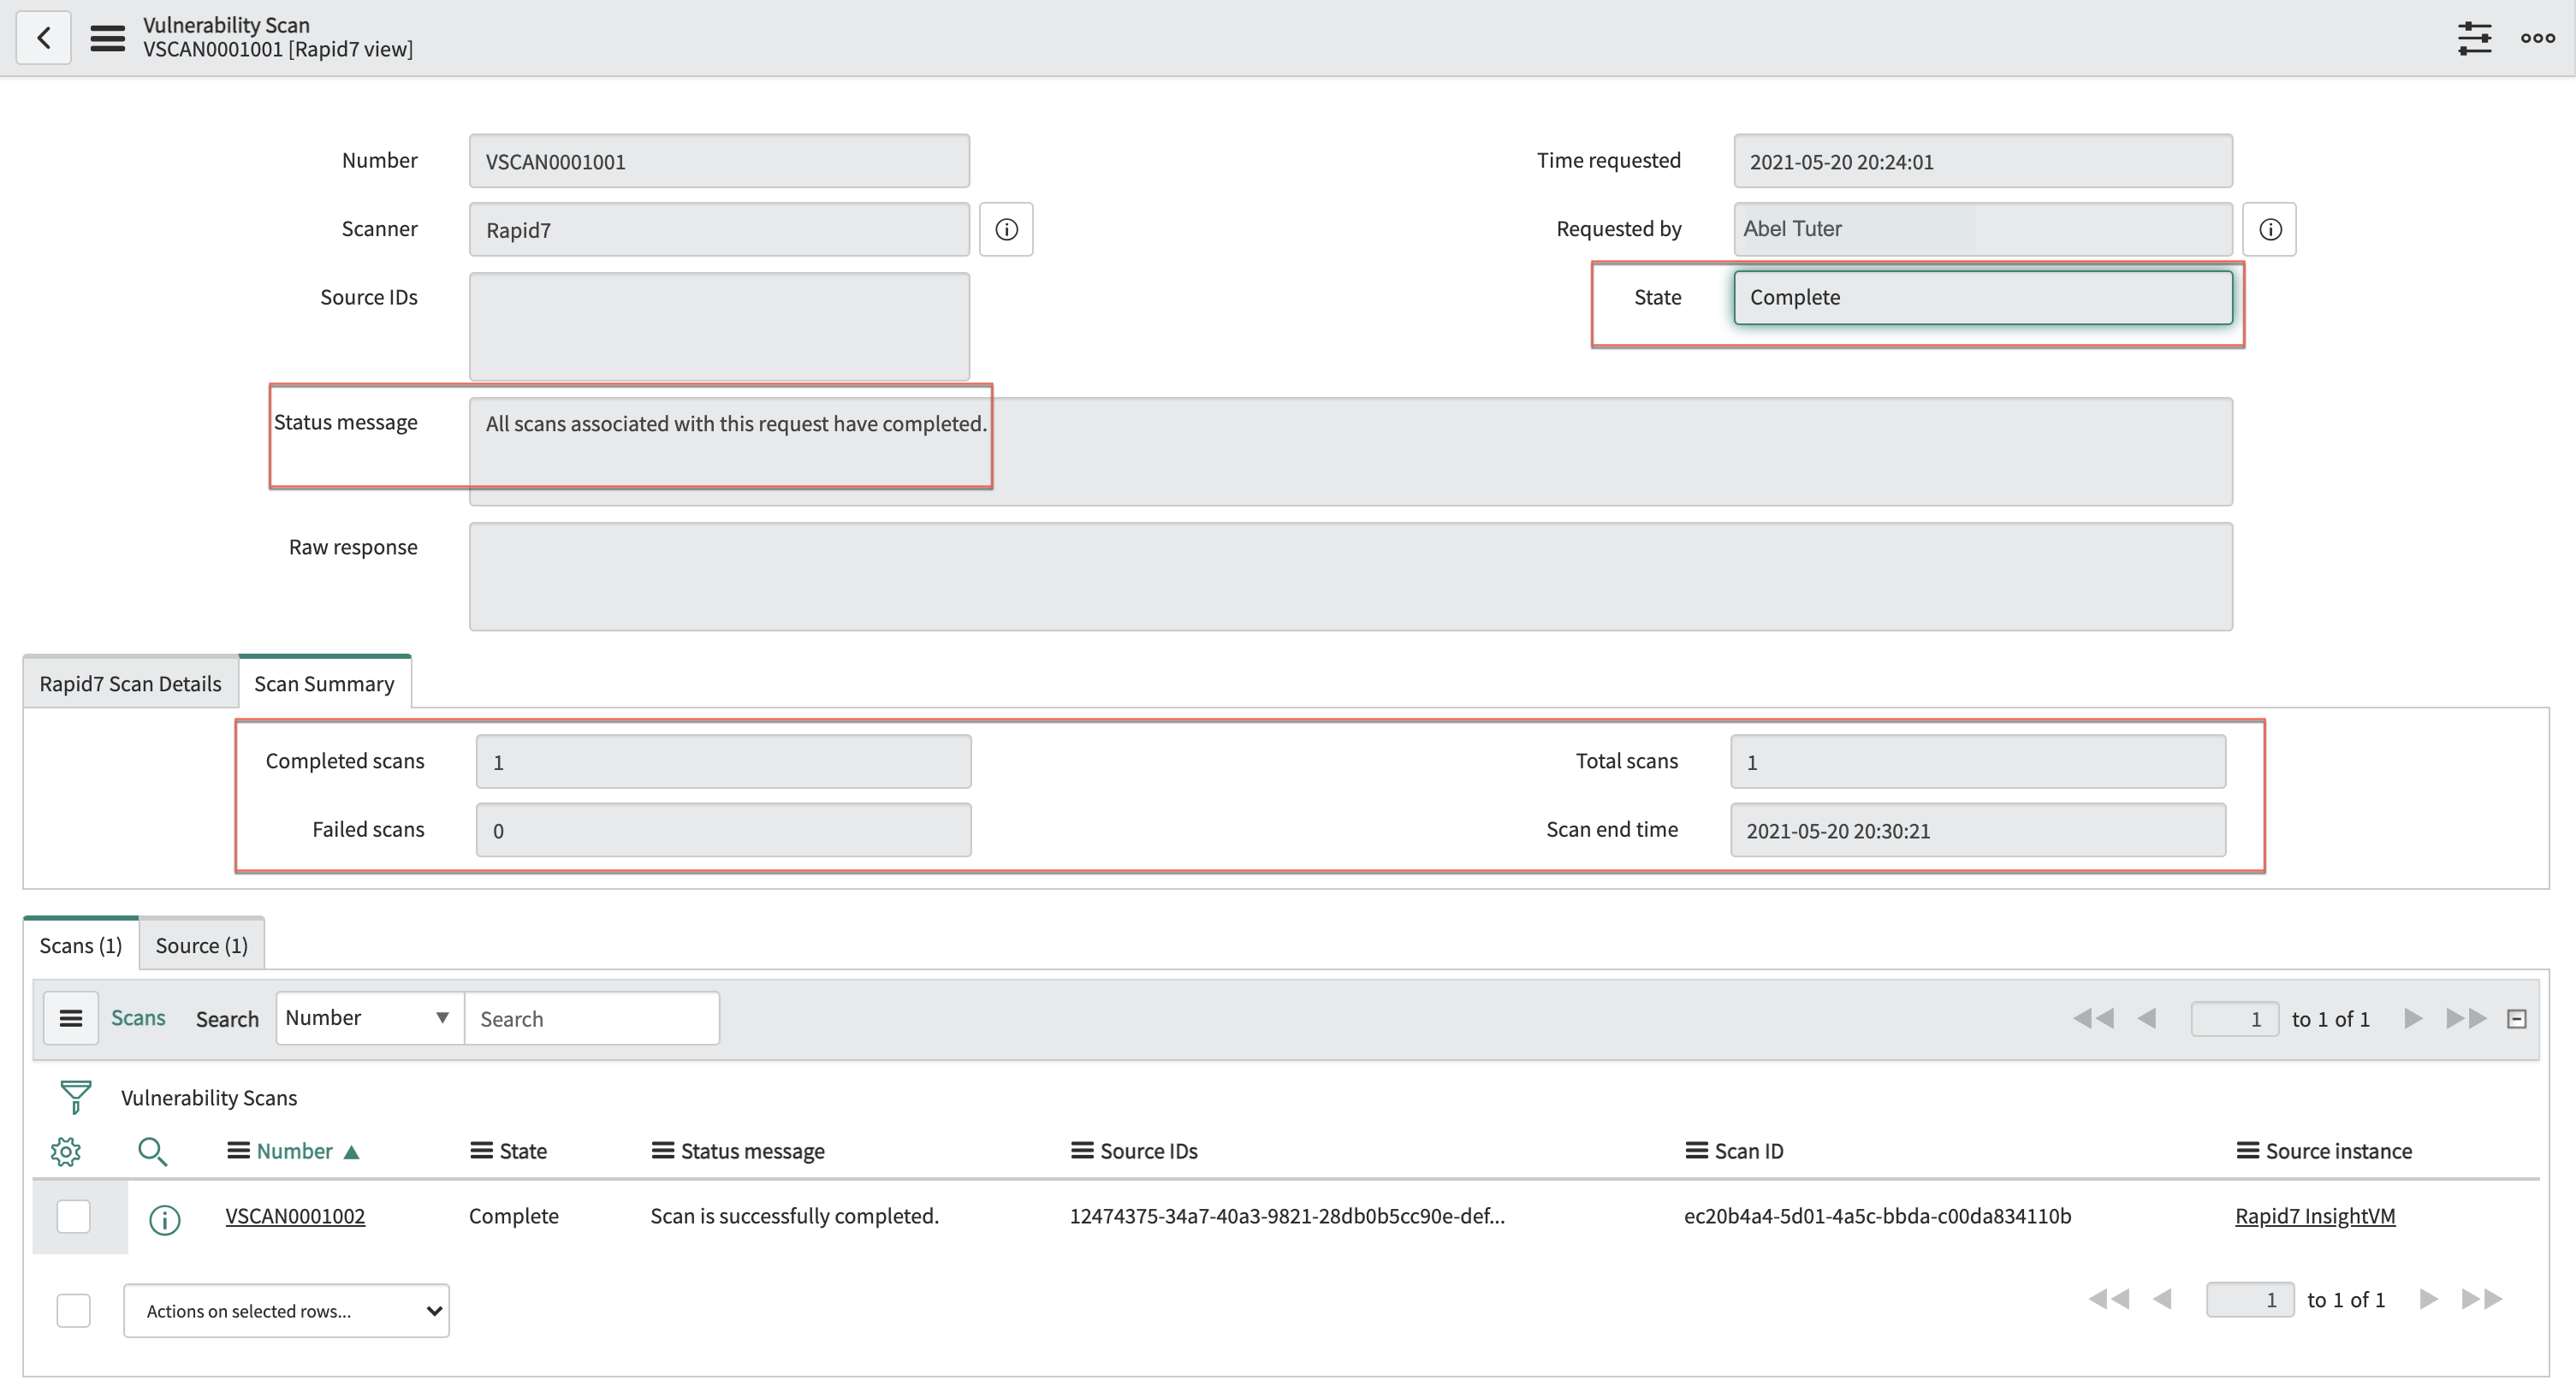
Task: Sort by the Scan ID column header
Action: pos(1749,1151)
